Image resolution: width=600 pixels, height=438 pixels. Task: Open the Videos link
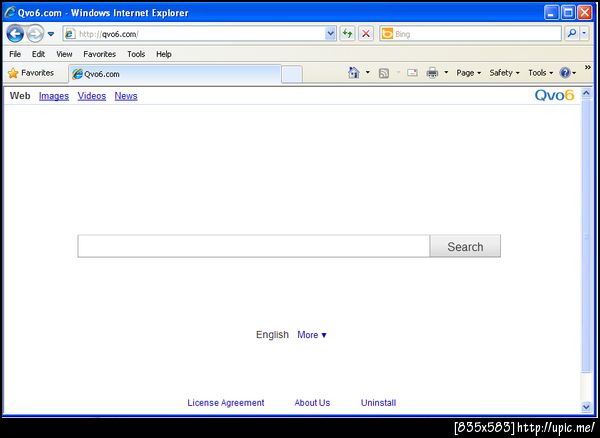tap(92, 96)
